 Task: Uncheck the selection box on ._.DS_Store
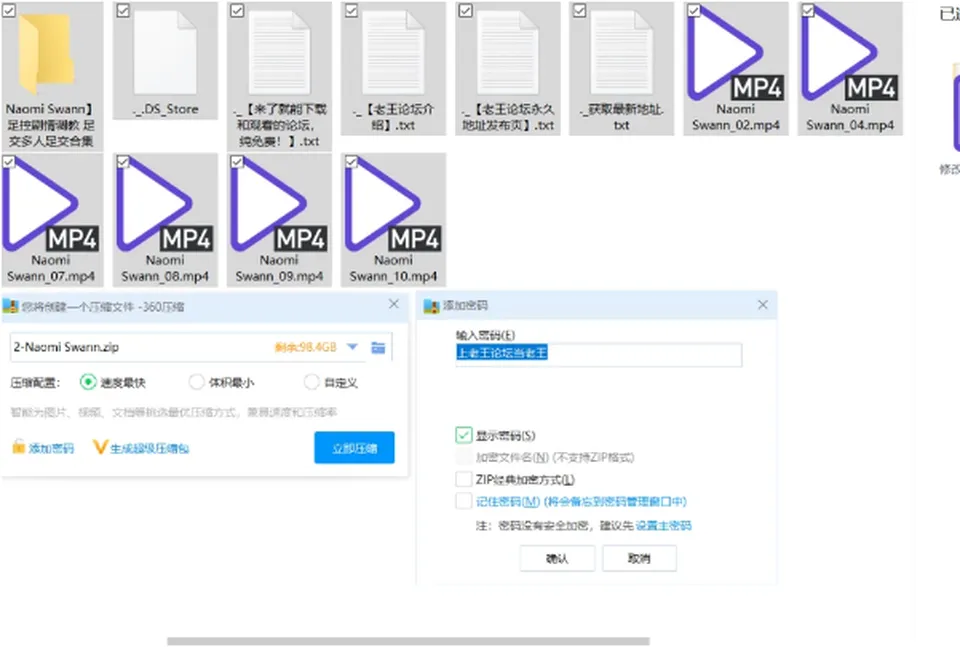[x=123, y=10]
